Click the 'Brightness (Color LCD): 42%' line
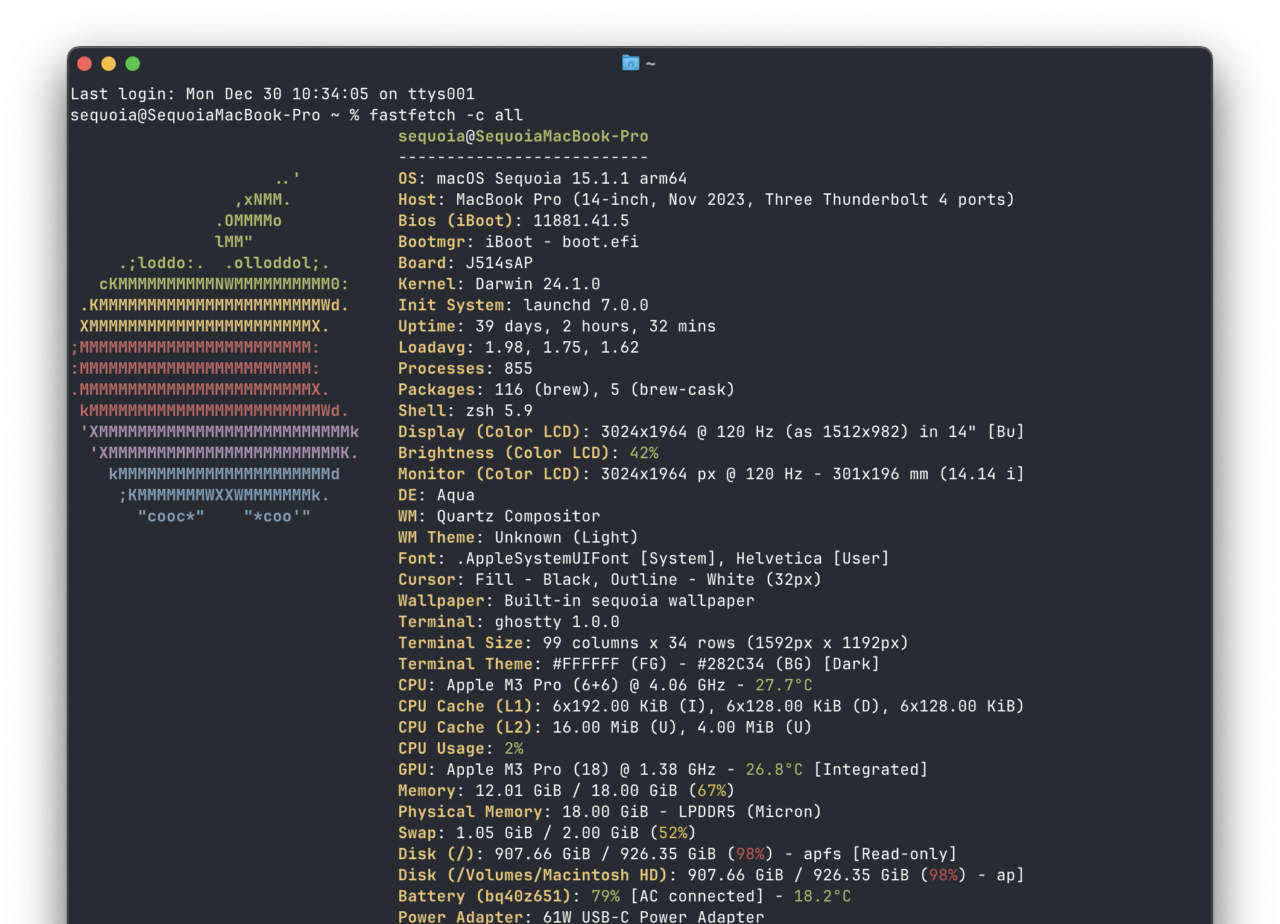Viewport: 1280px width, 924px height. pos(528,453)
